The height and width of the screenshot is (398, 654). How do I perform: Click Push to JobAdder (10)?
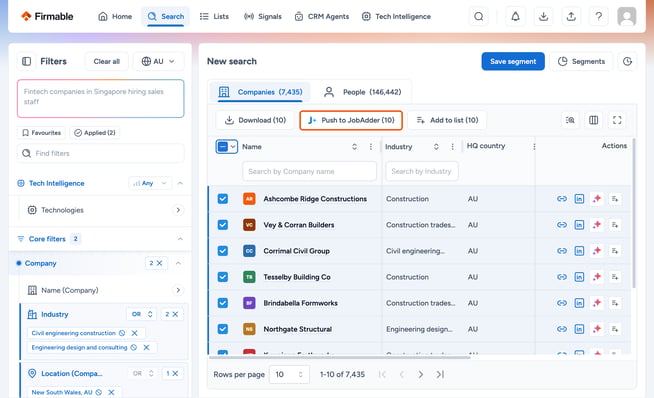(x=351, y=120)
